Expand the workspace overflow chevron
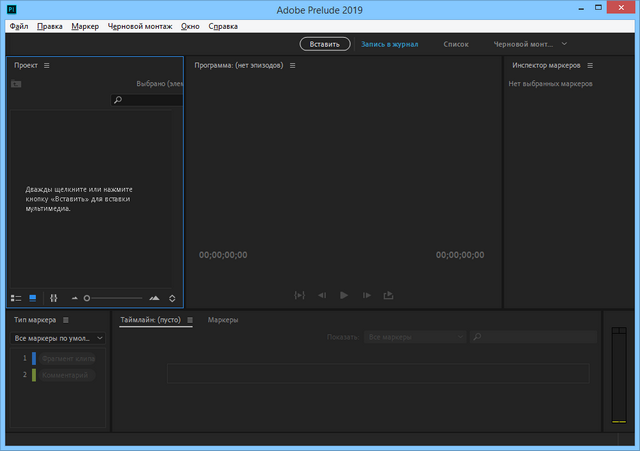This screenshot has width=640, height=451. coord(564,44)
